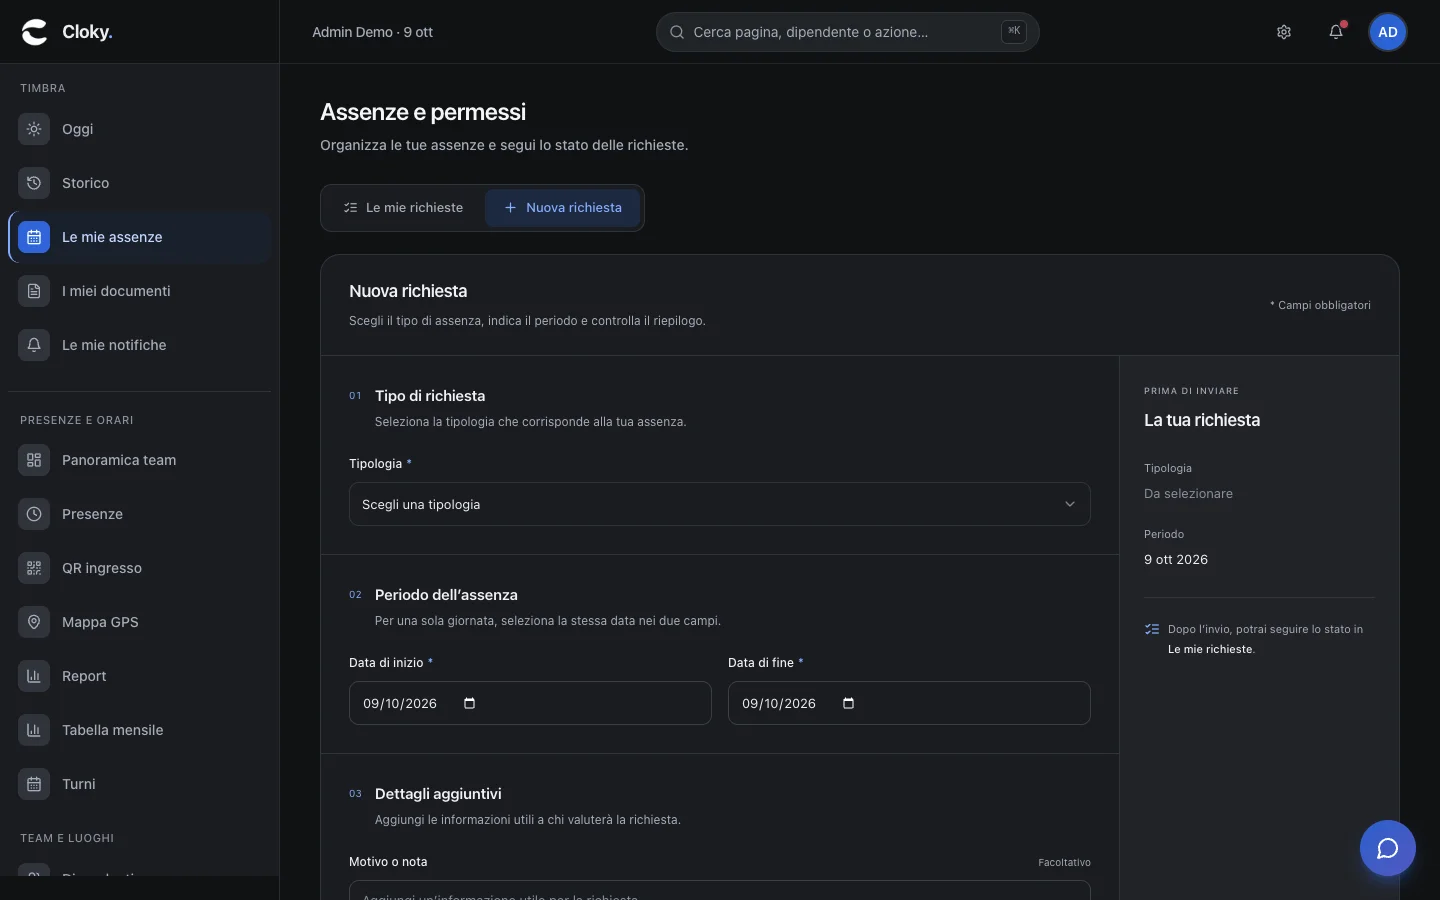Image resolution: width=1440 pixels, height=900 pixels.
Task: Focus the Cerca pagina search field
Action: pyautogui.click(x=847, y=32)
